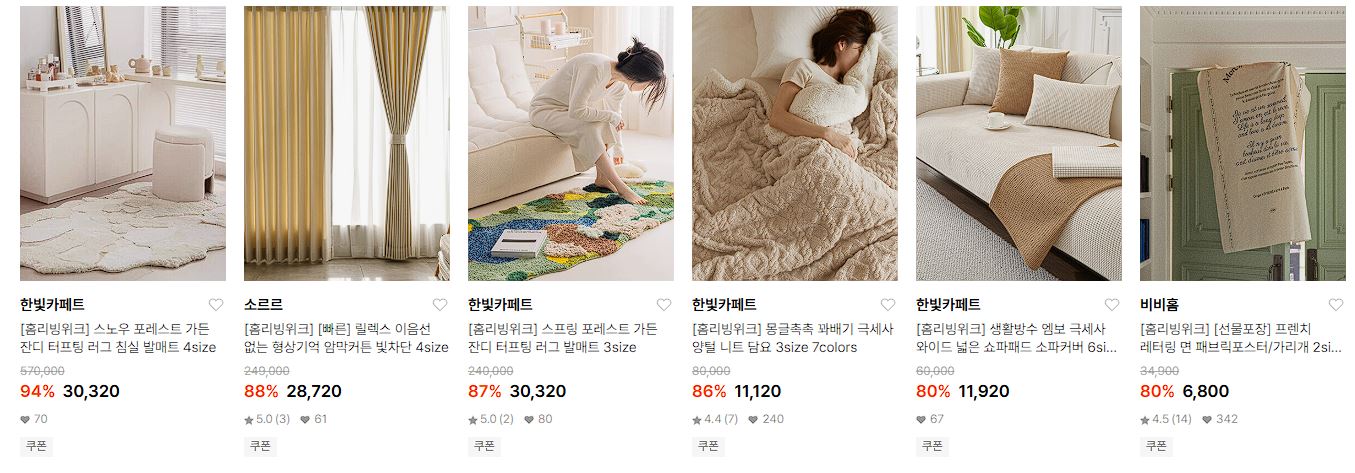This screenshot has width=1355, height=473.
Task: Add the knit blanket to wishlist heart
Action: point(888,305)
